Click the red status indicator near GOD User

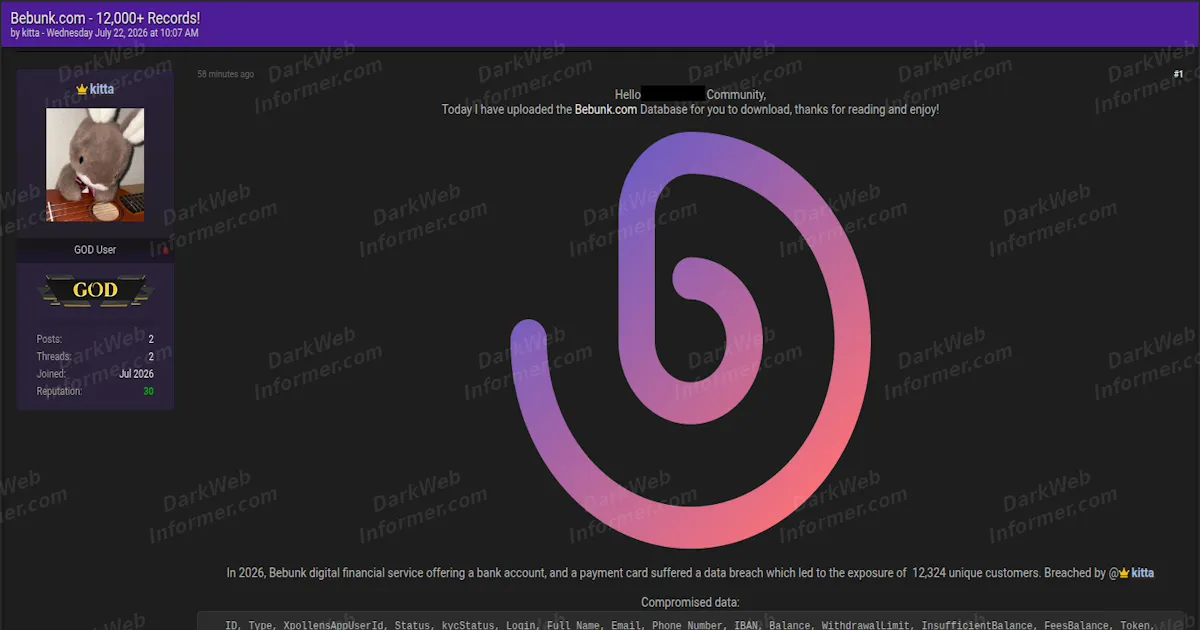coord(165,250)
